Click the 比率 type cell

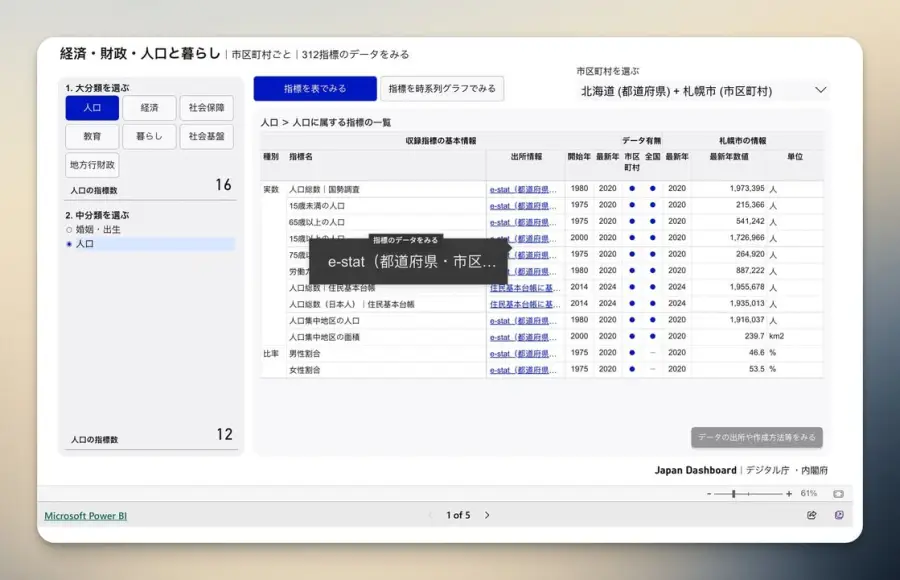[x=271, y=354]
